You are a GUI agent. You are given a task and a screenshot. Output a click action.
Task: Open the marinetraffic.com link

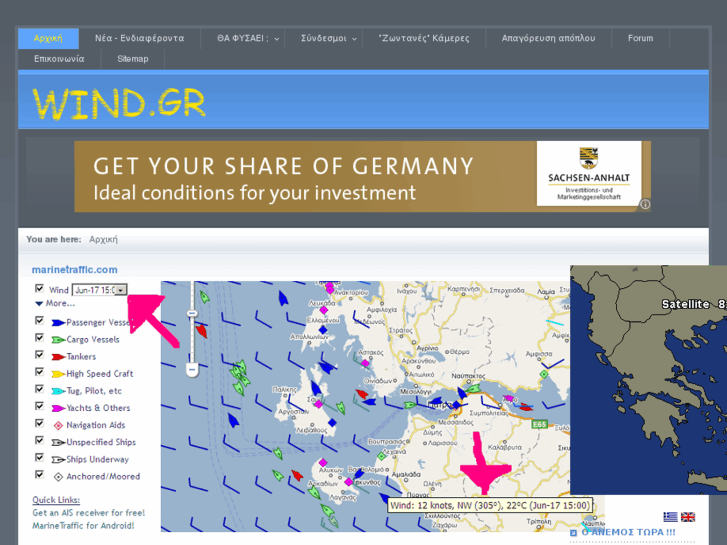[75, 269]
